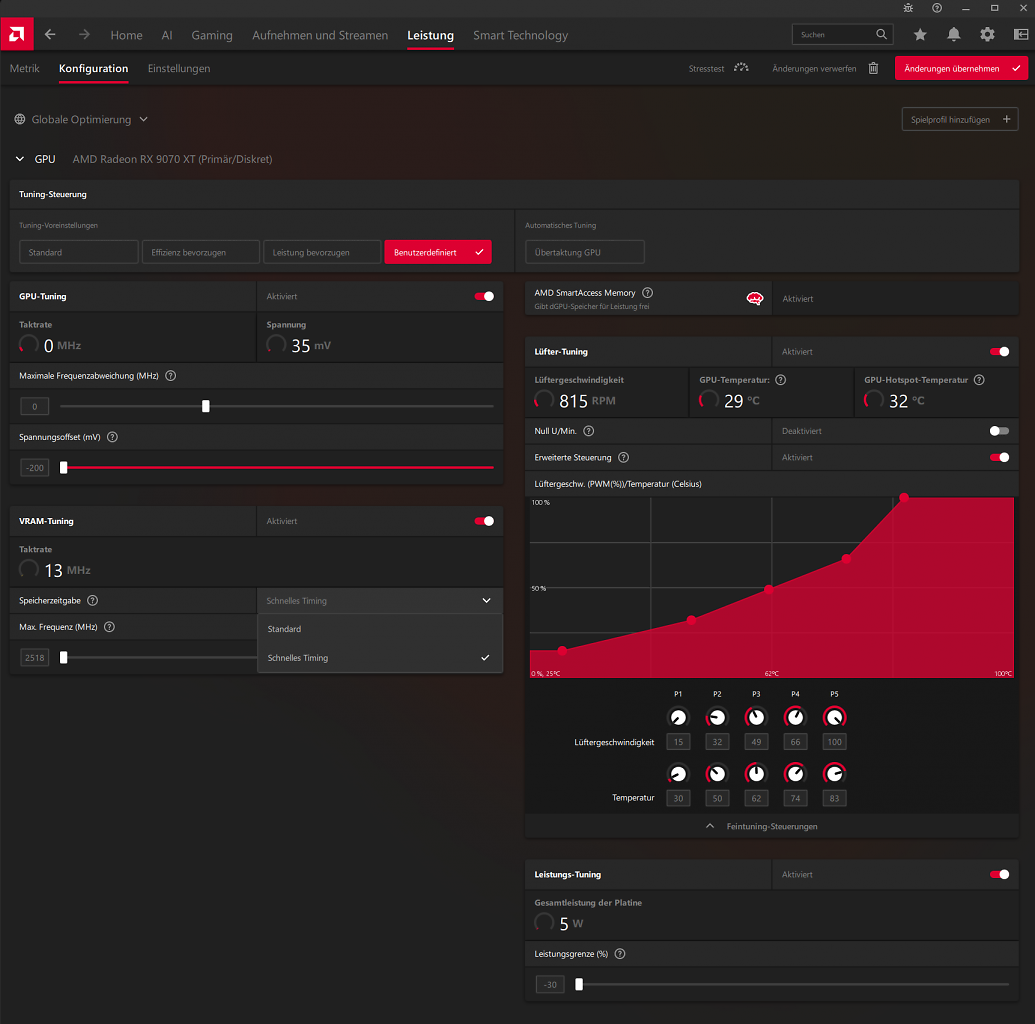
Task: Show help for Spannungsoffset
Action: tap(112, 437)
